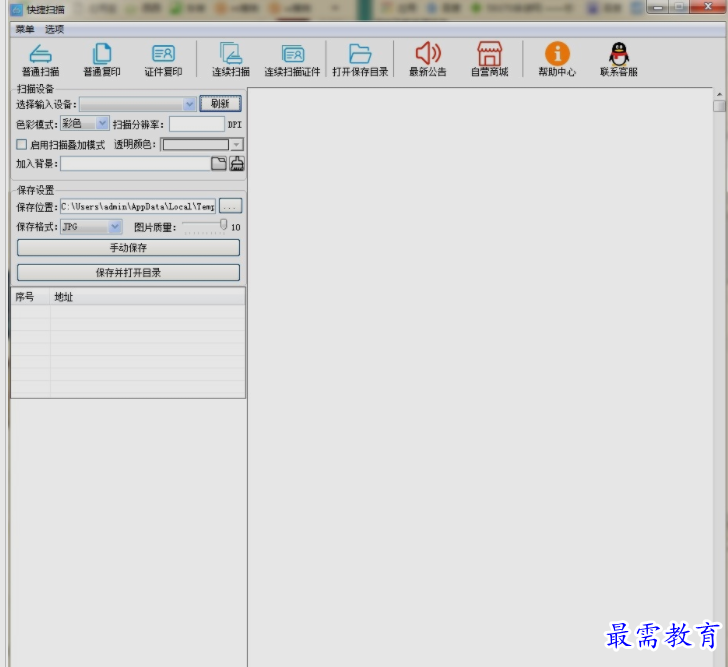This screenshot has width=728, height=667.
Task: Start a 普通扫描 normal scan
Action: 40,59
